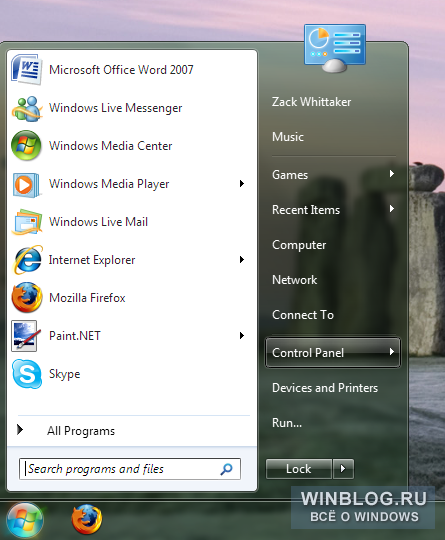This screenshot has width=445, height=540.
Task: Open Network from Start menu
Action: [294, 280]
